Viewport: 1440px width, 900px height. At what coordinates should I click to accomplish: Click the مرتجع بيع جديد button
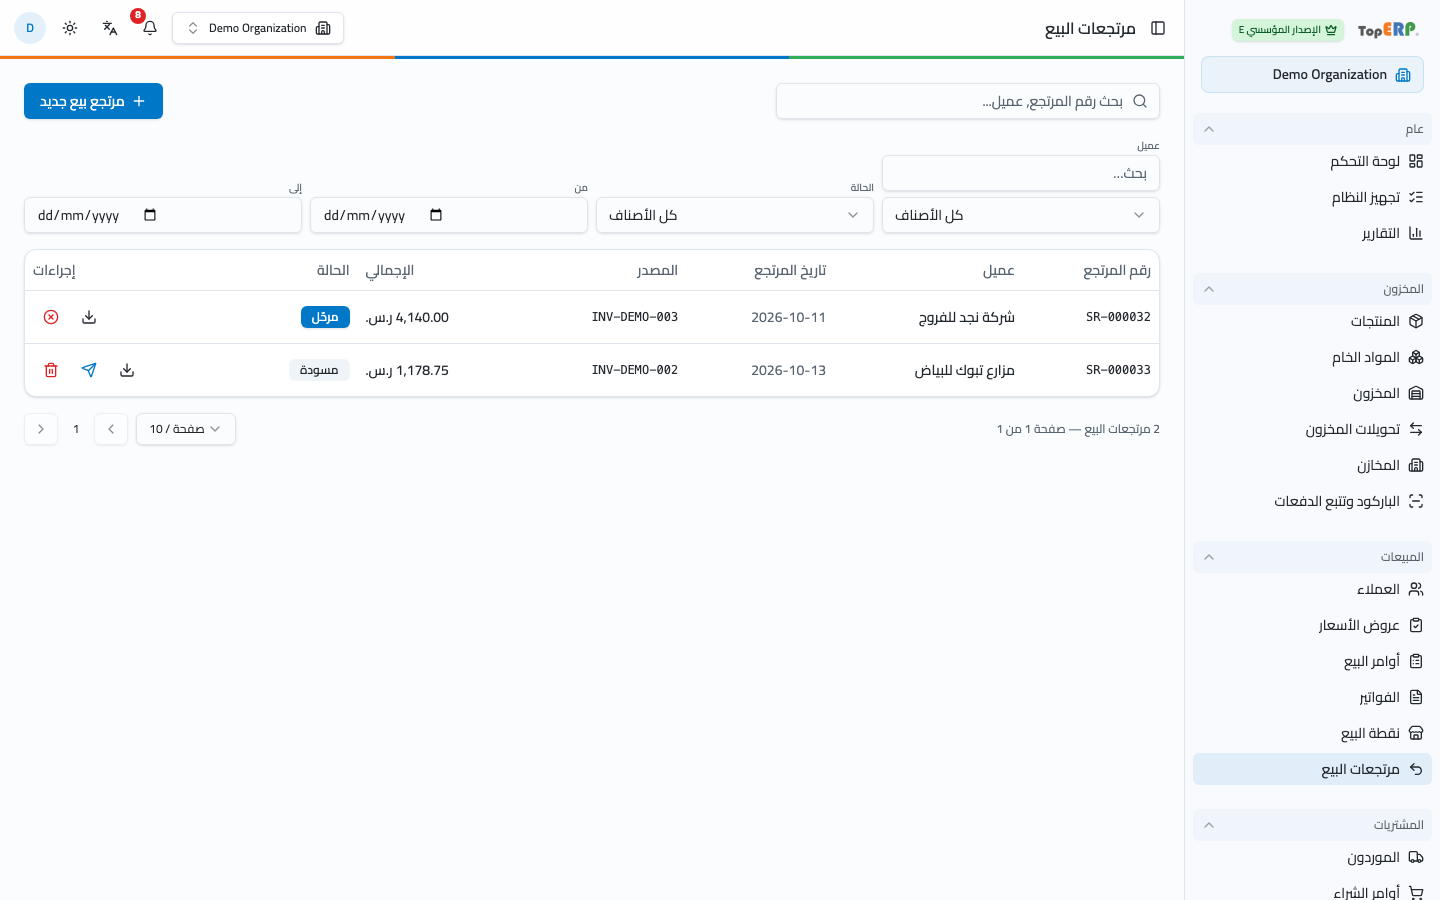[93, 101]
